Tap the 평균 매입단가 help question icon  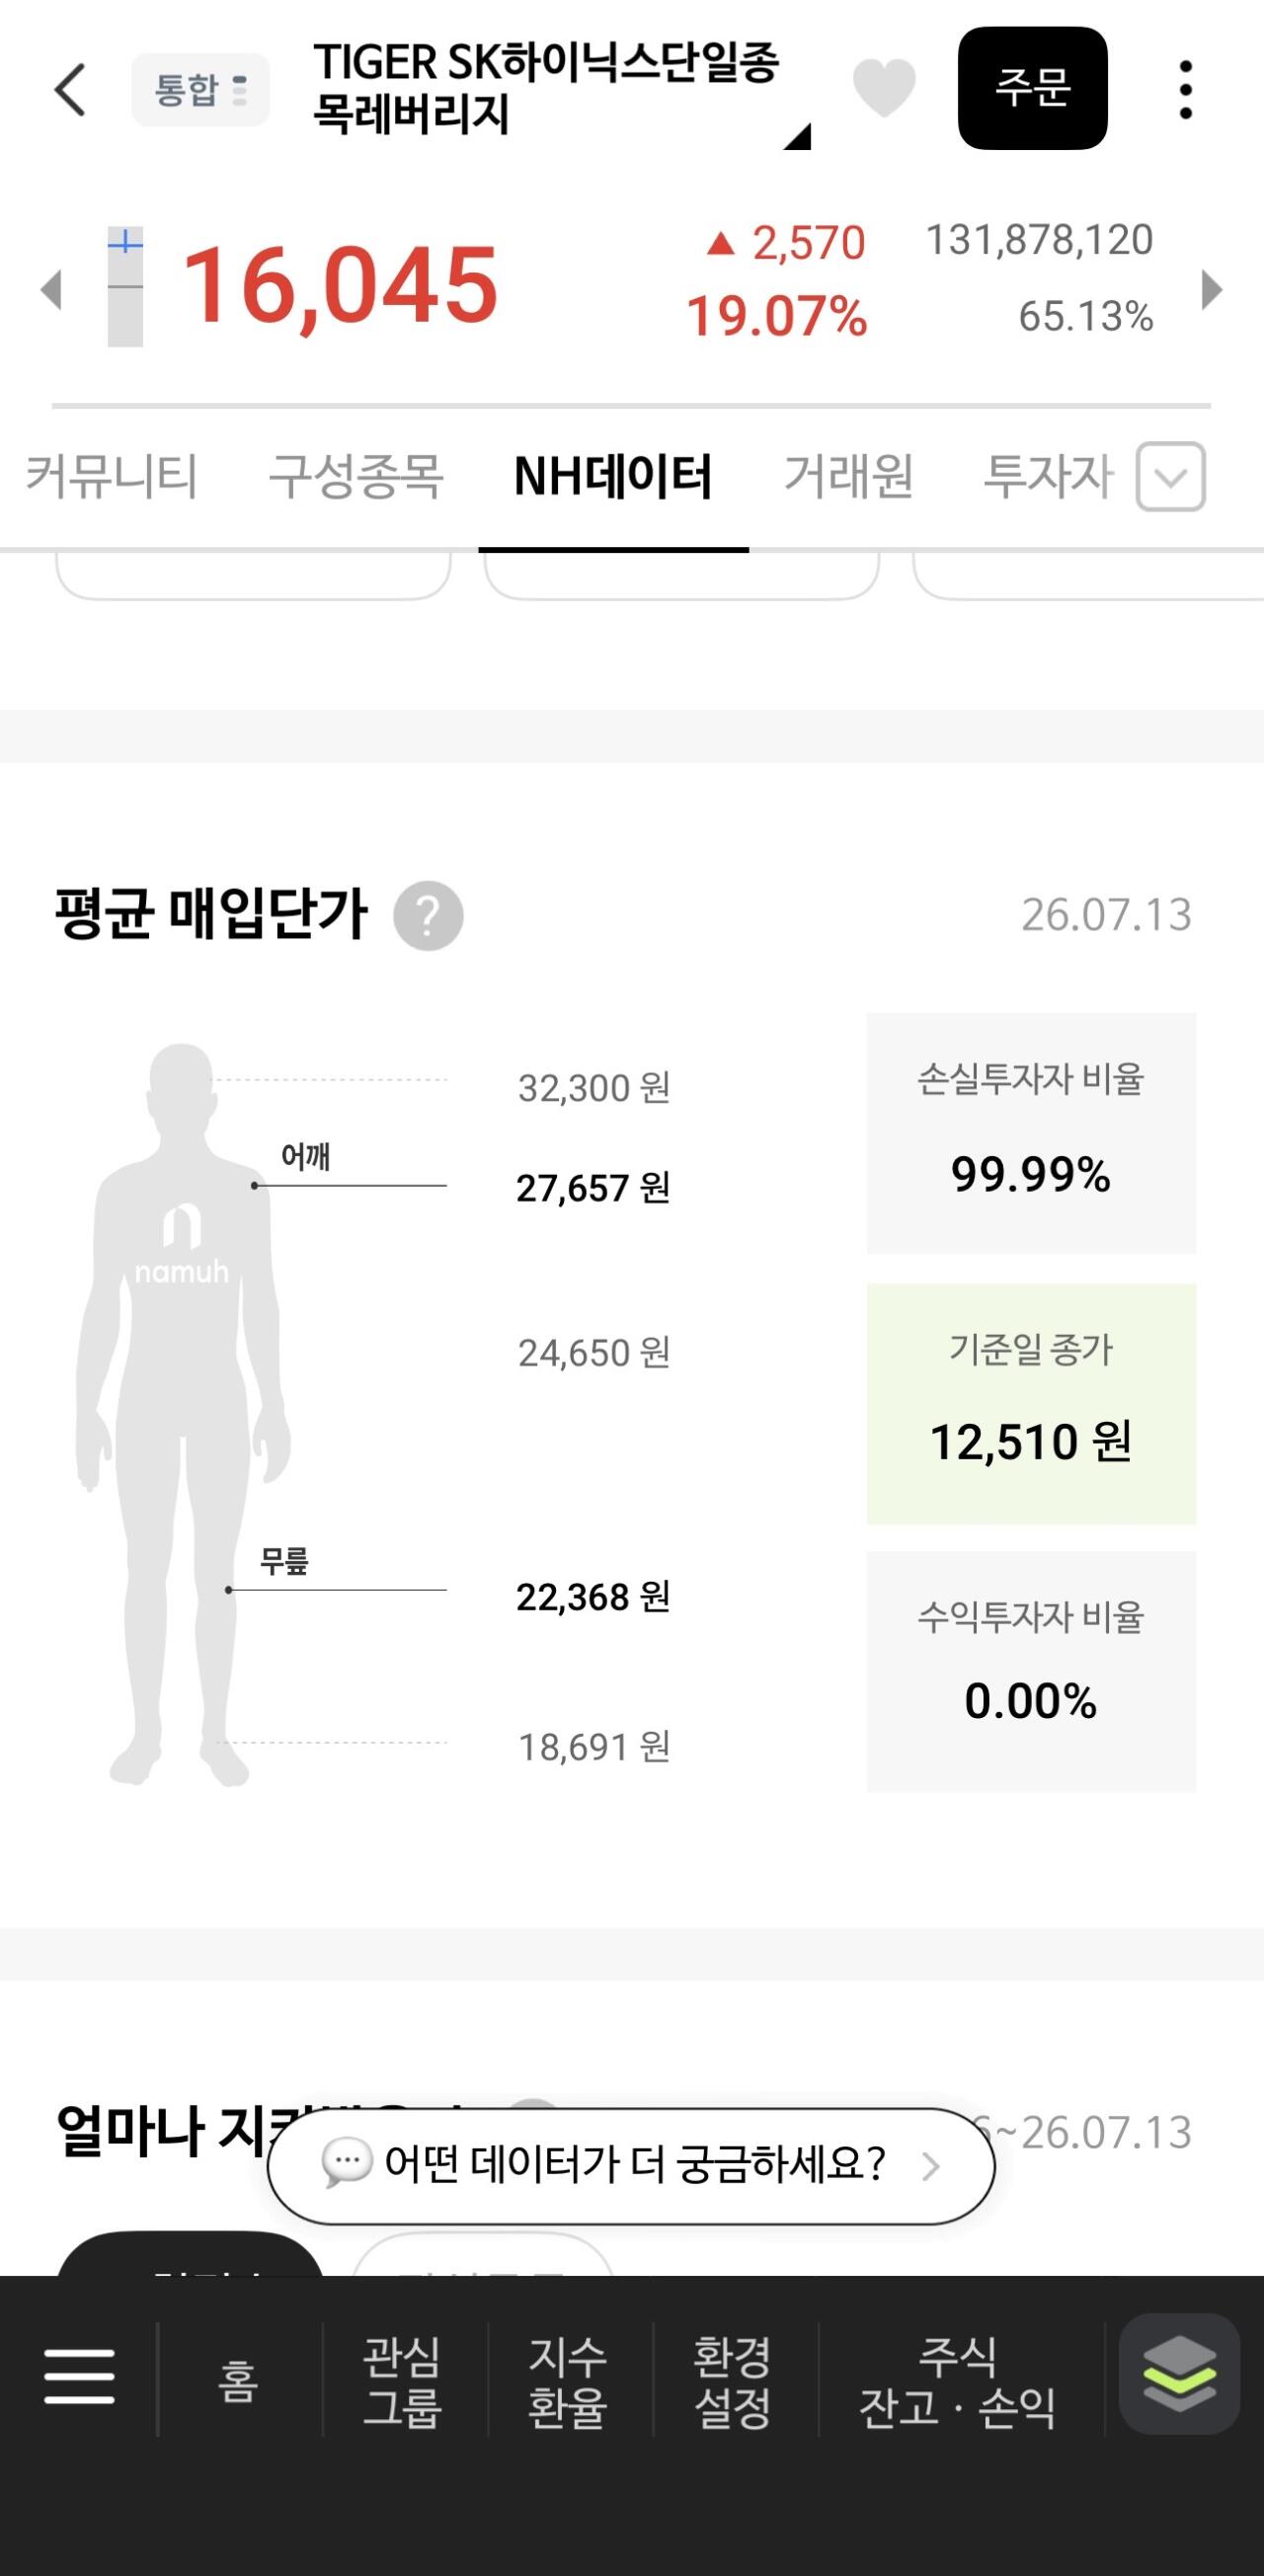coord(428,915)
